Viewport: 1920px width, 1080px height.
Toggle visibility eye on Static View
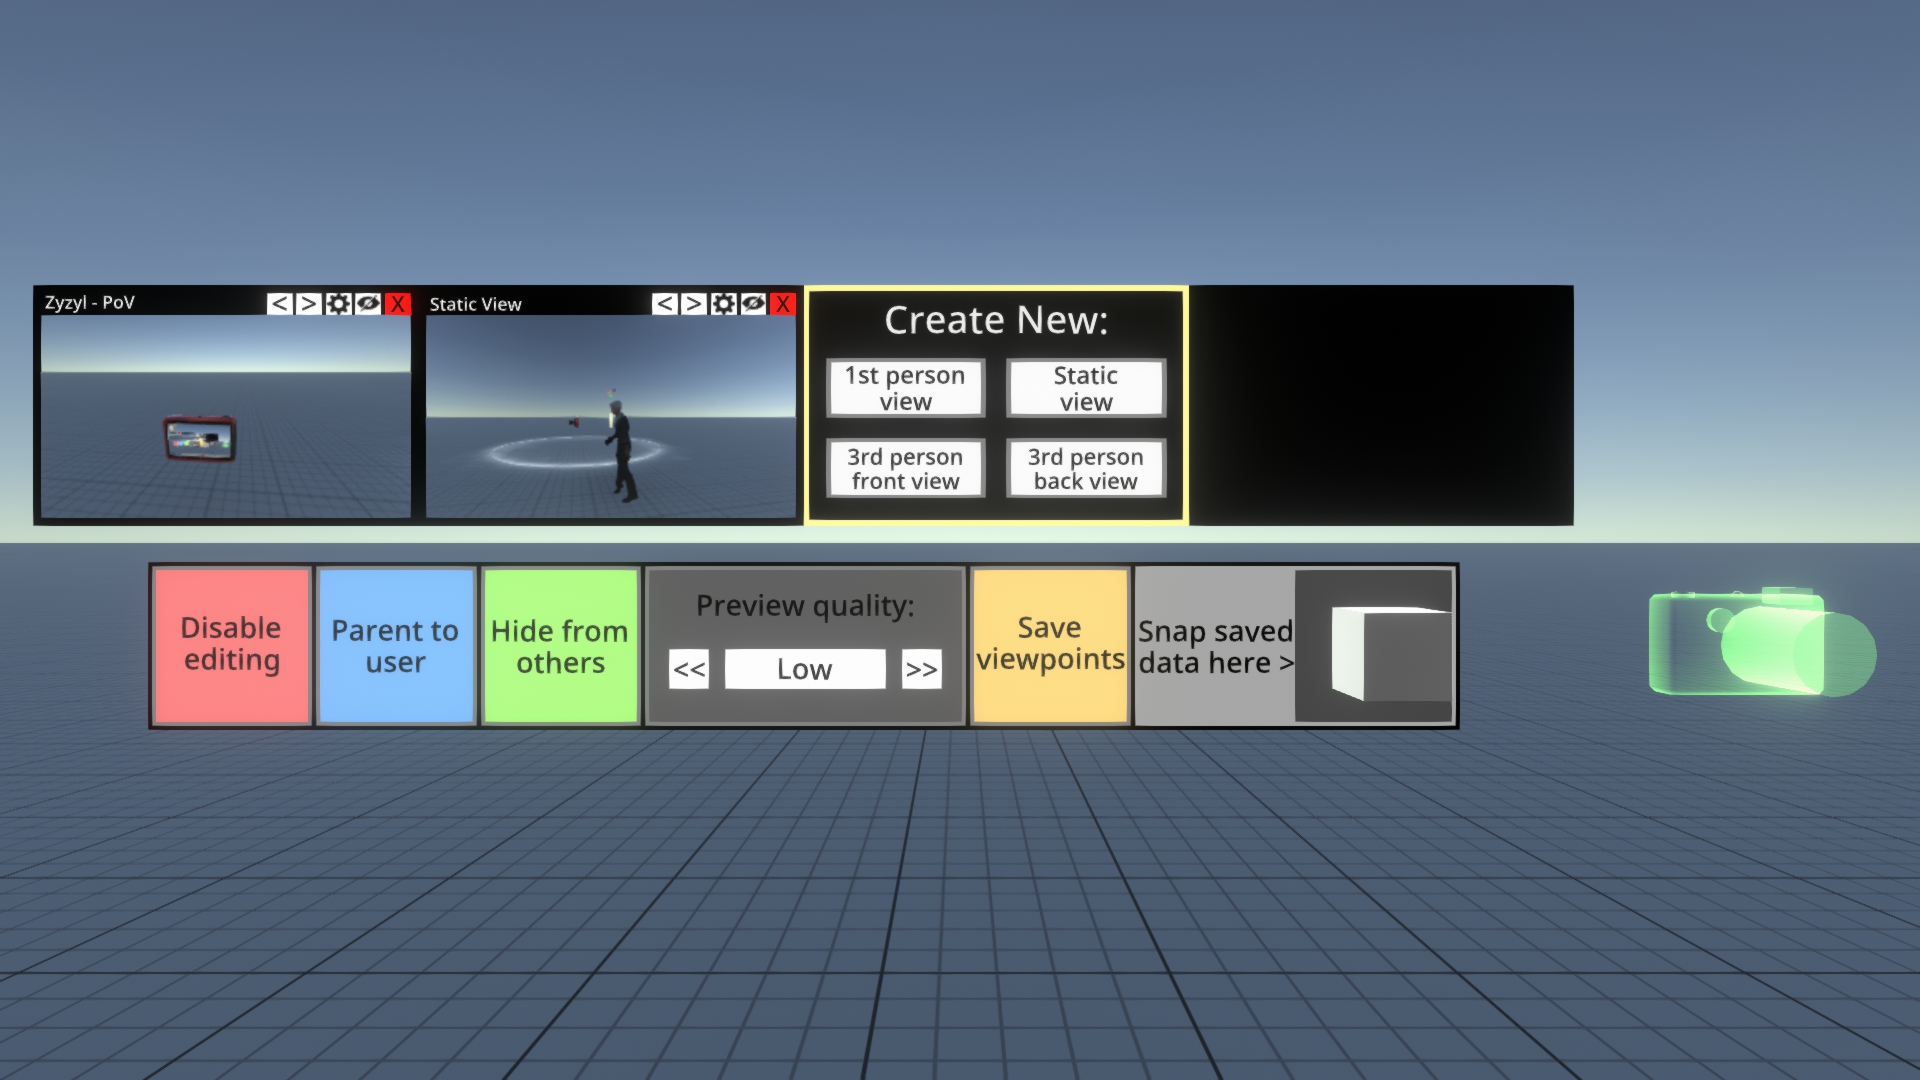click(753, 303)
